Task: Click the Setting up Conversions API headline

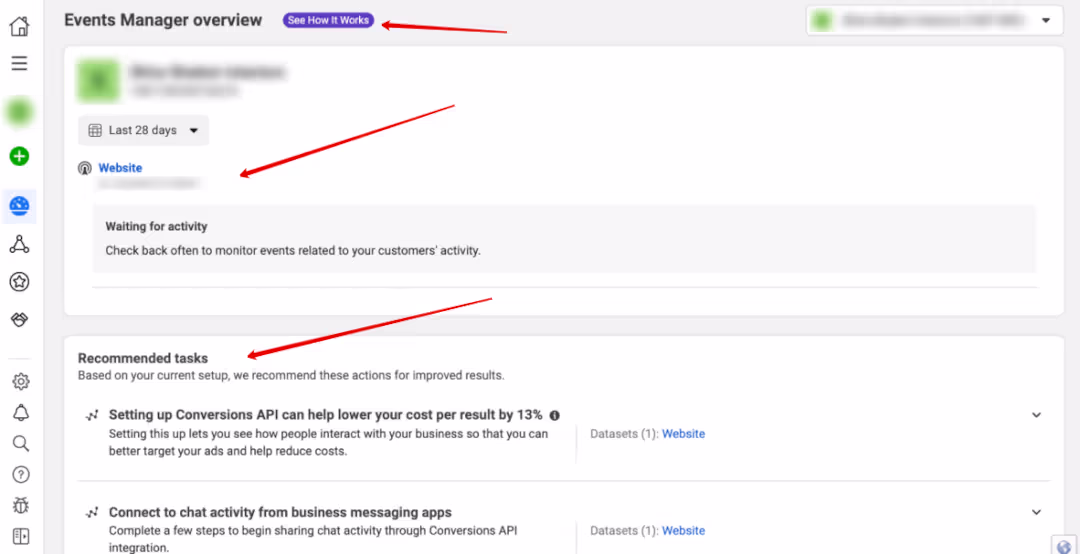Action: click(326, 415)
